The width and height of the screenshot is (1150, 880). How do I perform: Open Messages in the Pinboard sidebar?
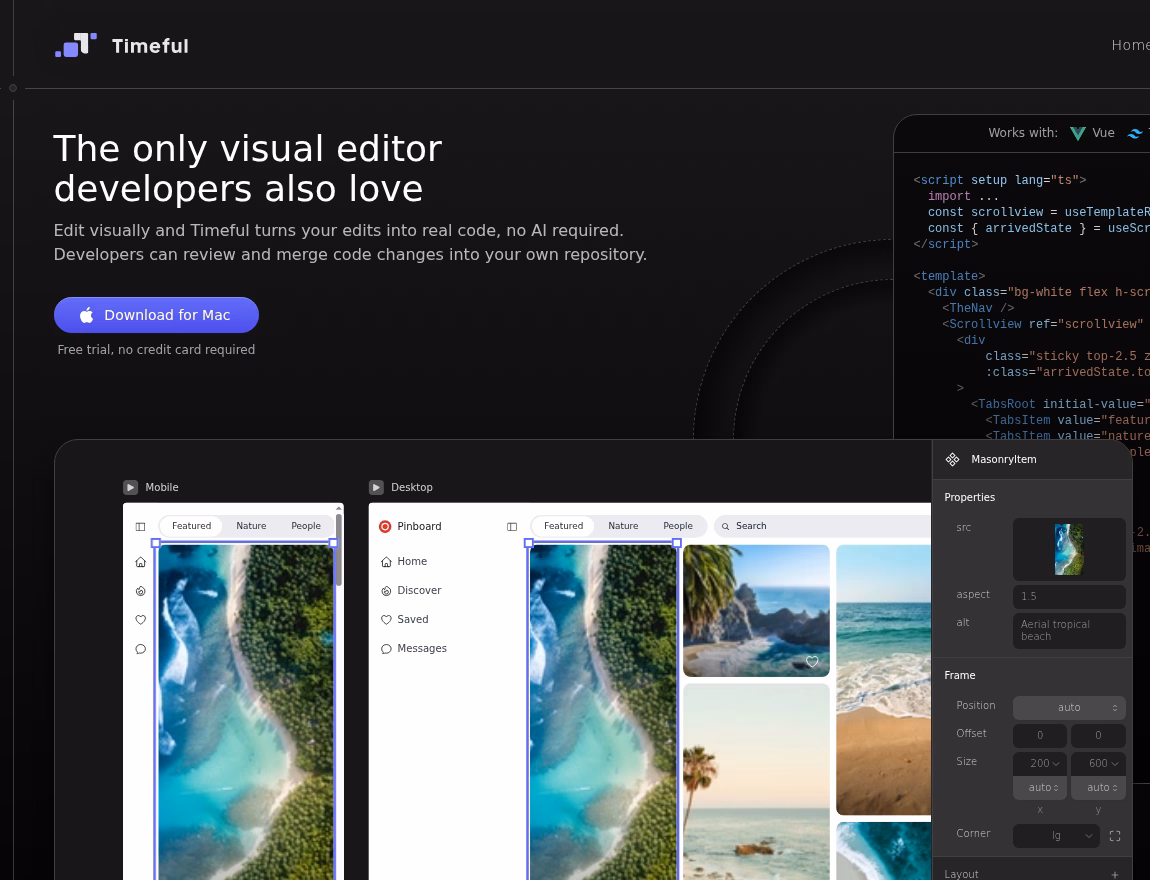[414, 649]
